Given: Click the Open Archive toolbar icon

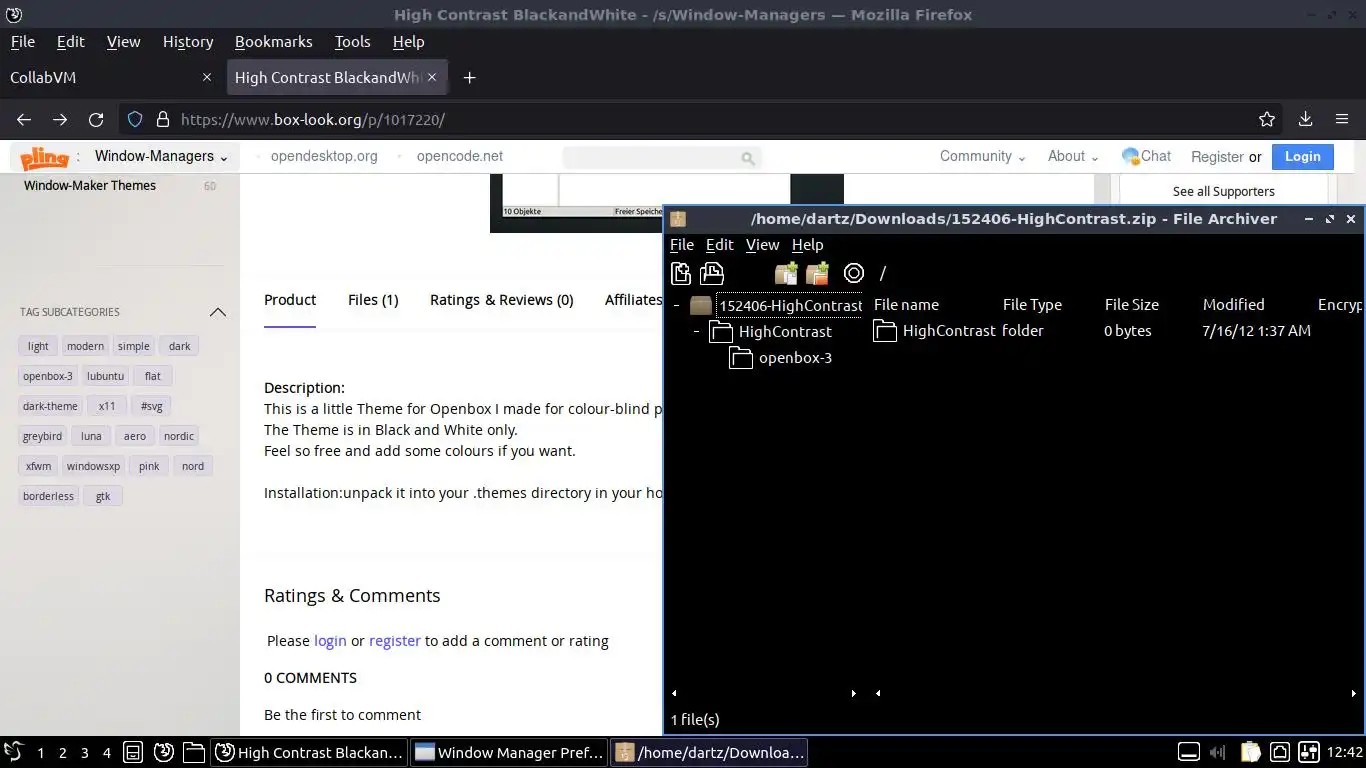Looking at the screenshot, I should point(712,273).
